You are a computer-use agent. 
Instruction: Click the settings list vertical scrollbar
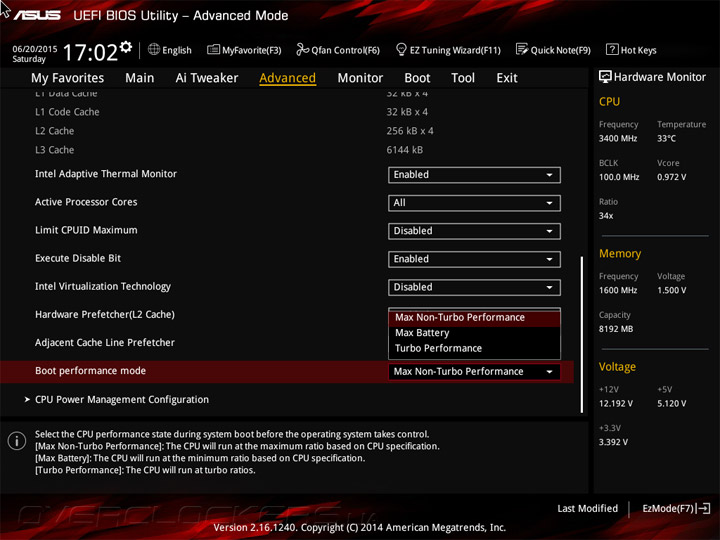(x=582, y=334)
